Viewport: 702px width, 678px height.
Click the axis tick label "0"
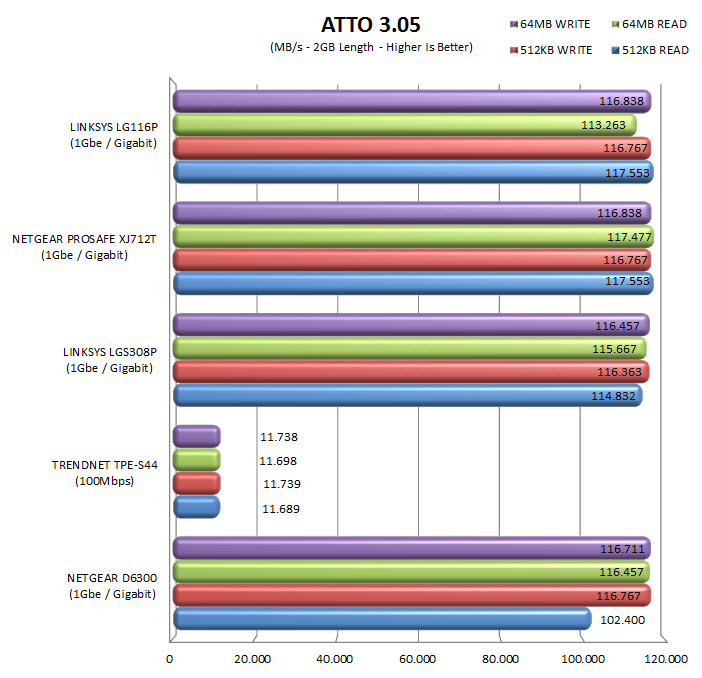click(169, 659)
